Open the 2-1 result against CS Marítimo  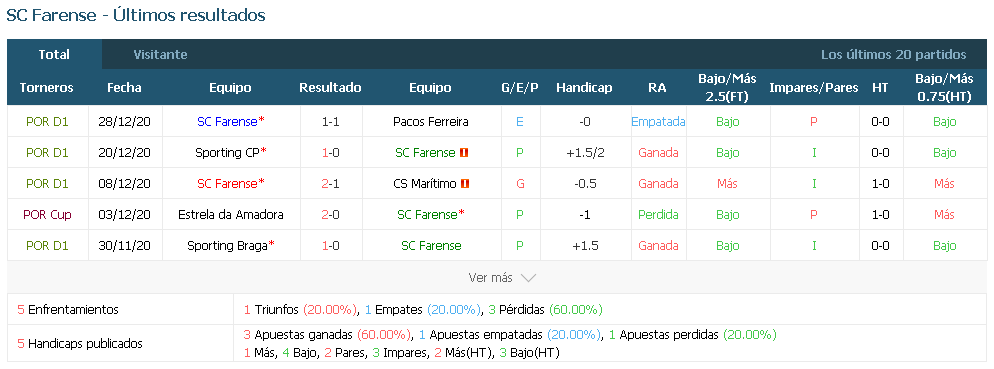[331, 184]
